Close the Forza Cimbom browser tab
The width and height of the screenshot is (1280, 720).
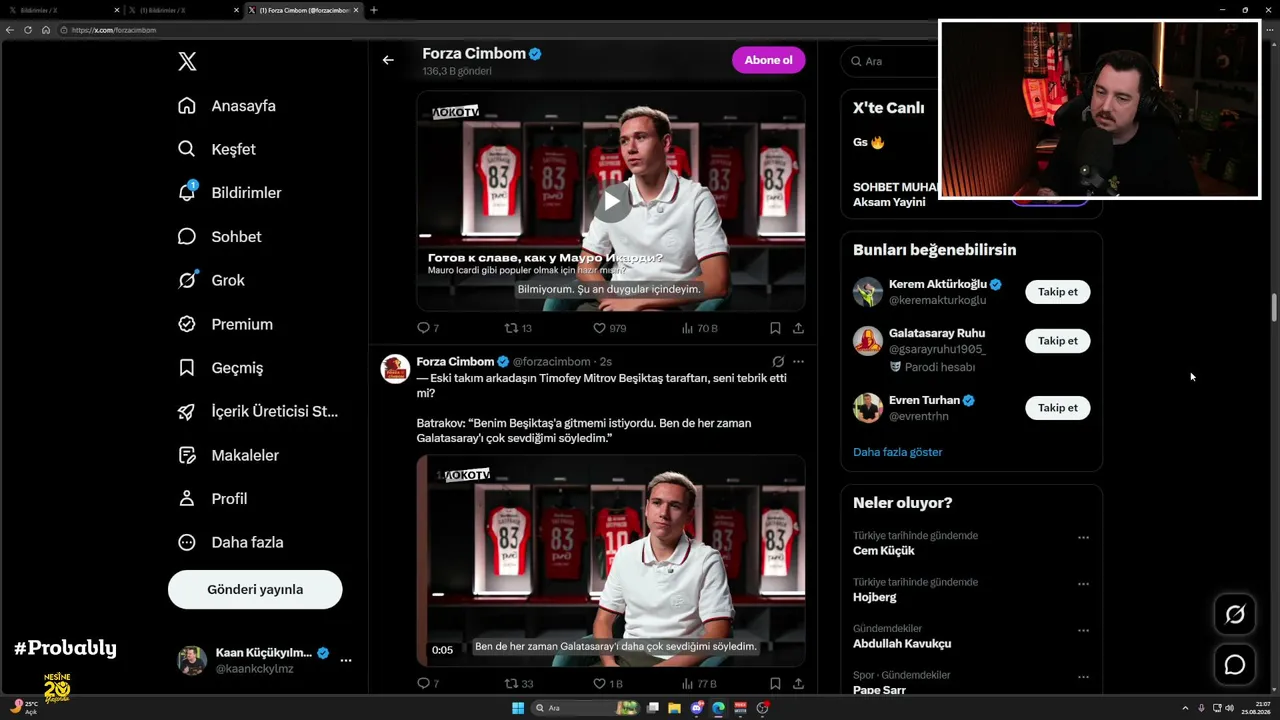pos(356,10)
